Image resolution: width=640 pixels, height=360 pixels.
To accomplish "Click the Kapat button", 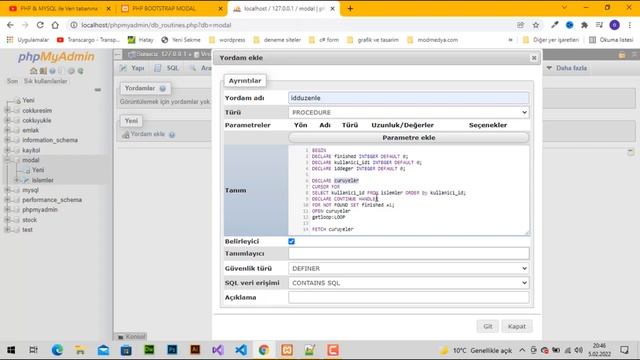I will point(517,326).
